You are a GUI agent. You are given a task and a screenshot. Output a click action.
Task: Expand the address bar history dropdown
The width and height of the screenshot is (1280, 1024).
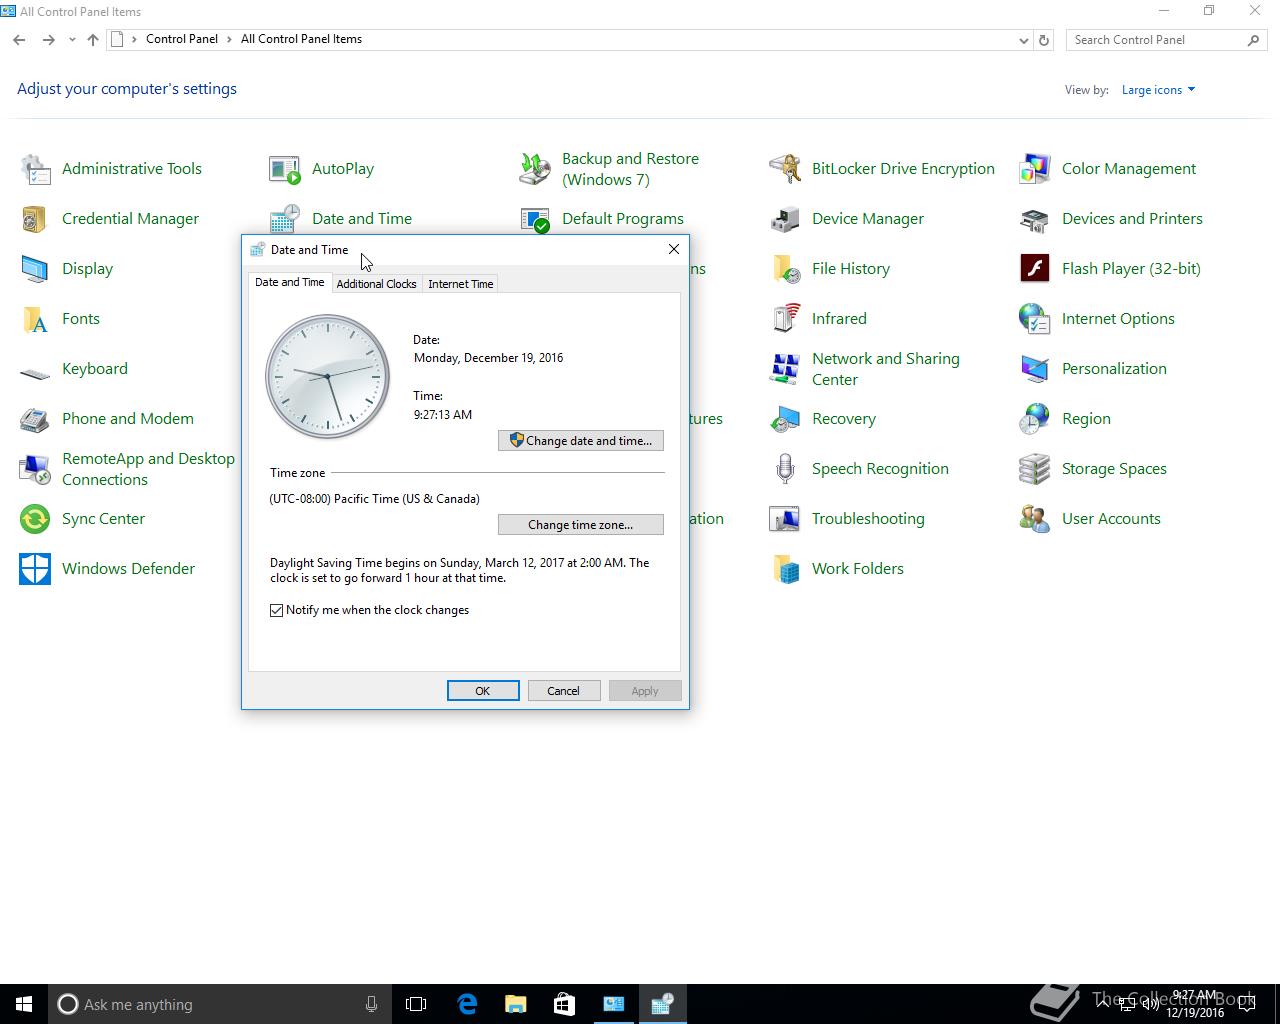[1023, 40]
